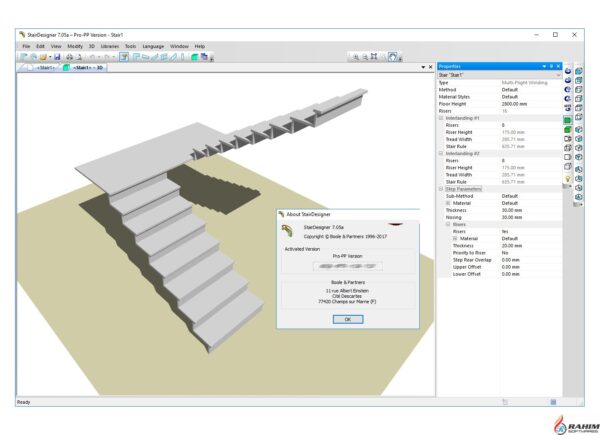Open the document tabs list arrow
The width and height of the screenshot is (600, 435).
[423, 67]
